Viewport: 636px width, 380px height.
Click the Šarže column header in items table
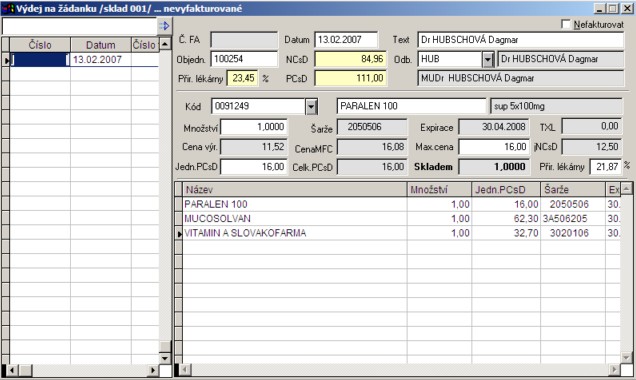(x=572, y=189)
